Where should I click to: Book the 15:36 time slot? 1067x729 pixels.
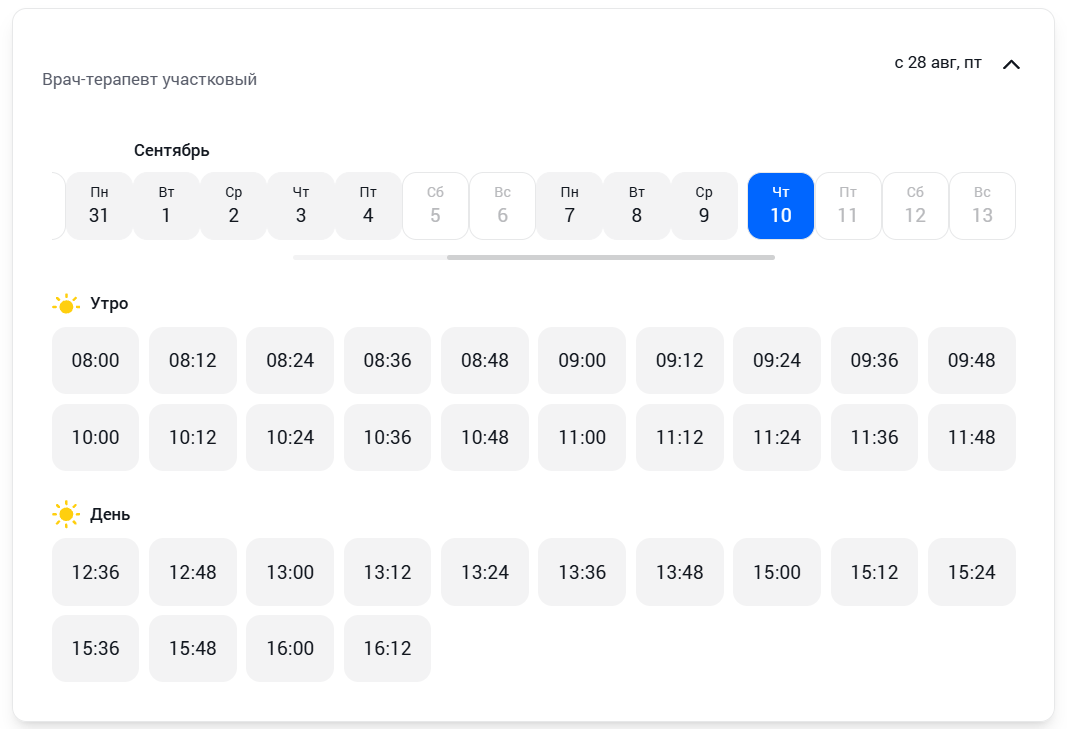[95, 648]
